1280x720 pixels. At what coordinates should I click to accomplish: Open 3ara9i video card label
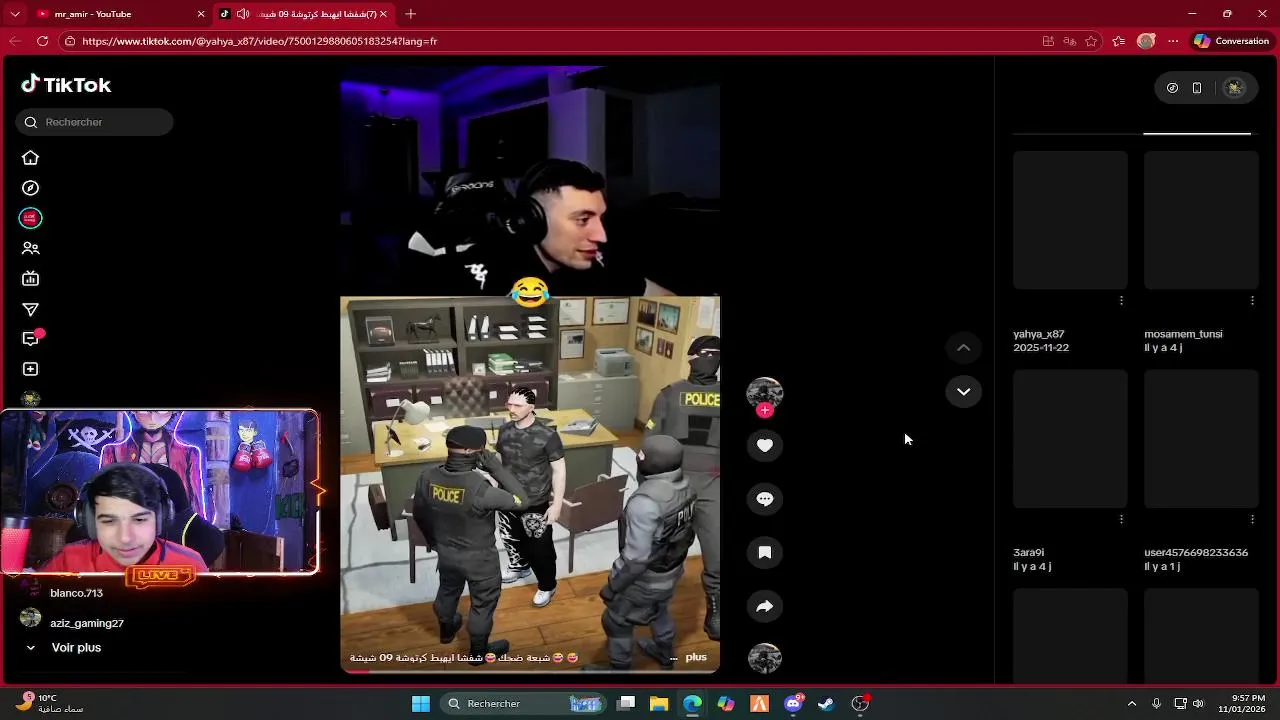(x=1028, y=552)
